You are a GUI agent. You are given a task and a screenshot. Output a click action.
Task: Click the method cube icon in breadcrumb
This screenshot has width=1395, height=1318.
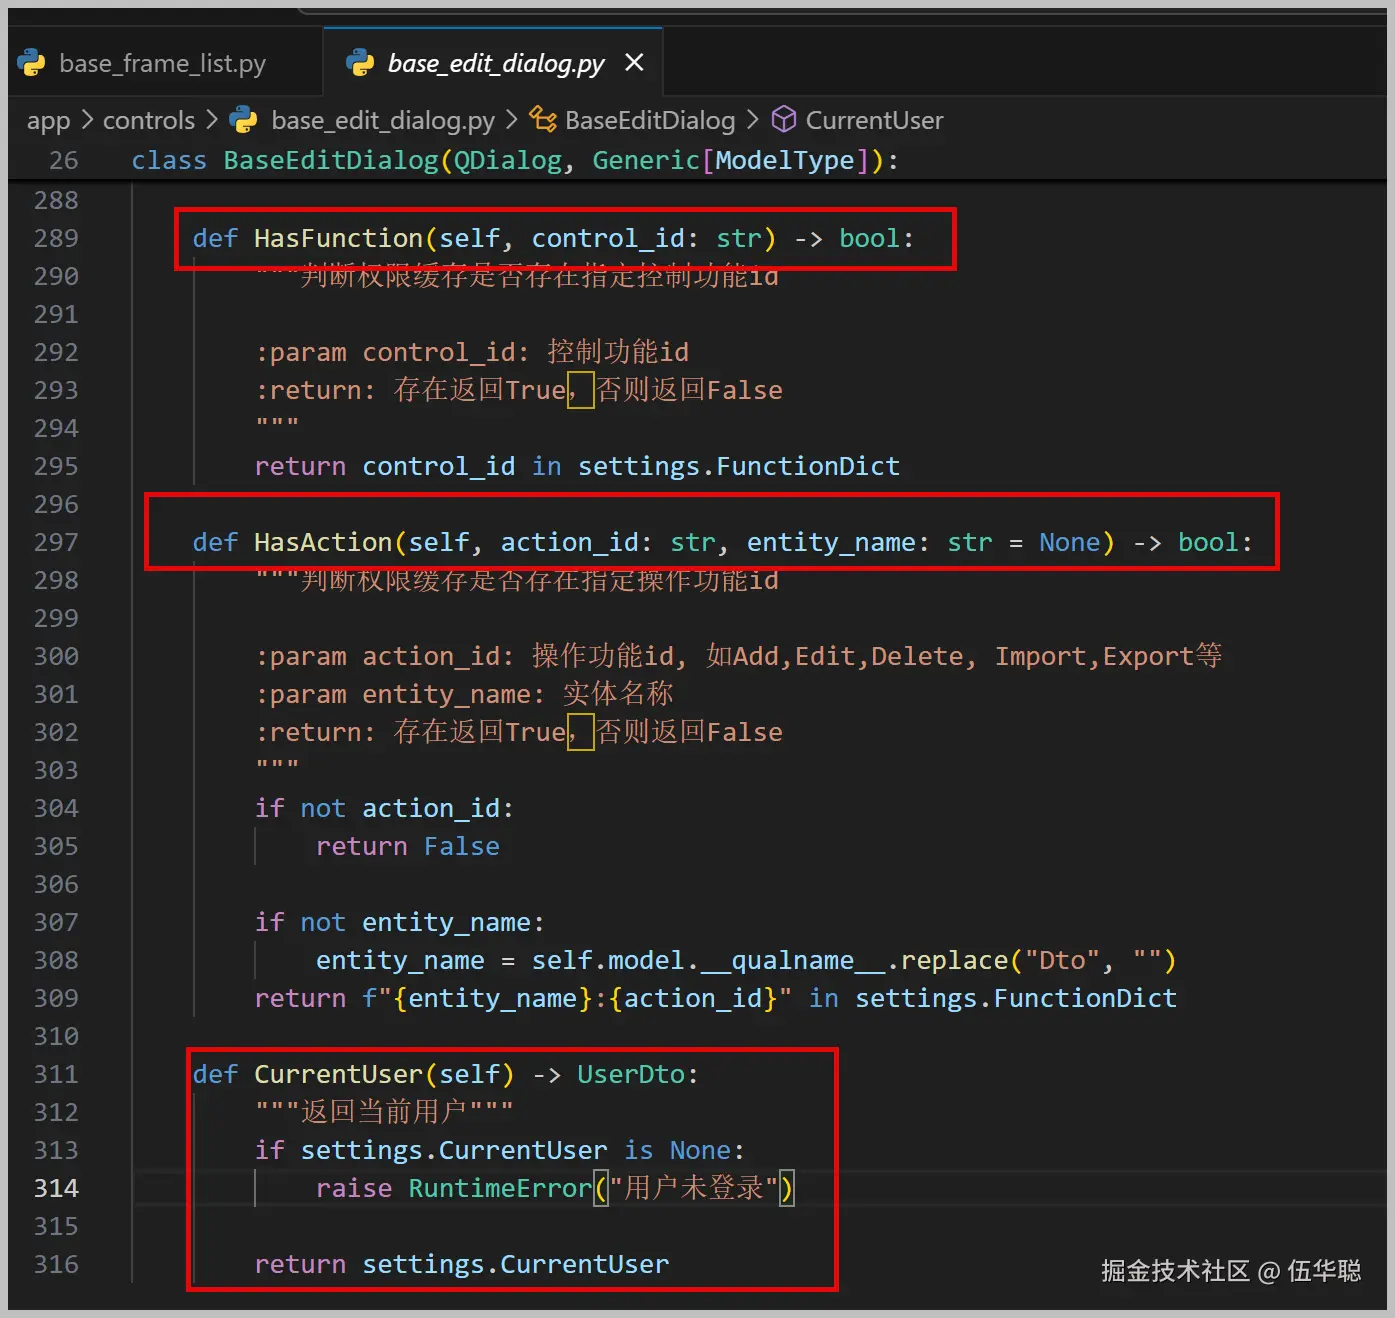[784, 120]
